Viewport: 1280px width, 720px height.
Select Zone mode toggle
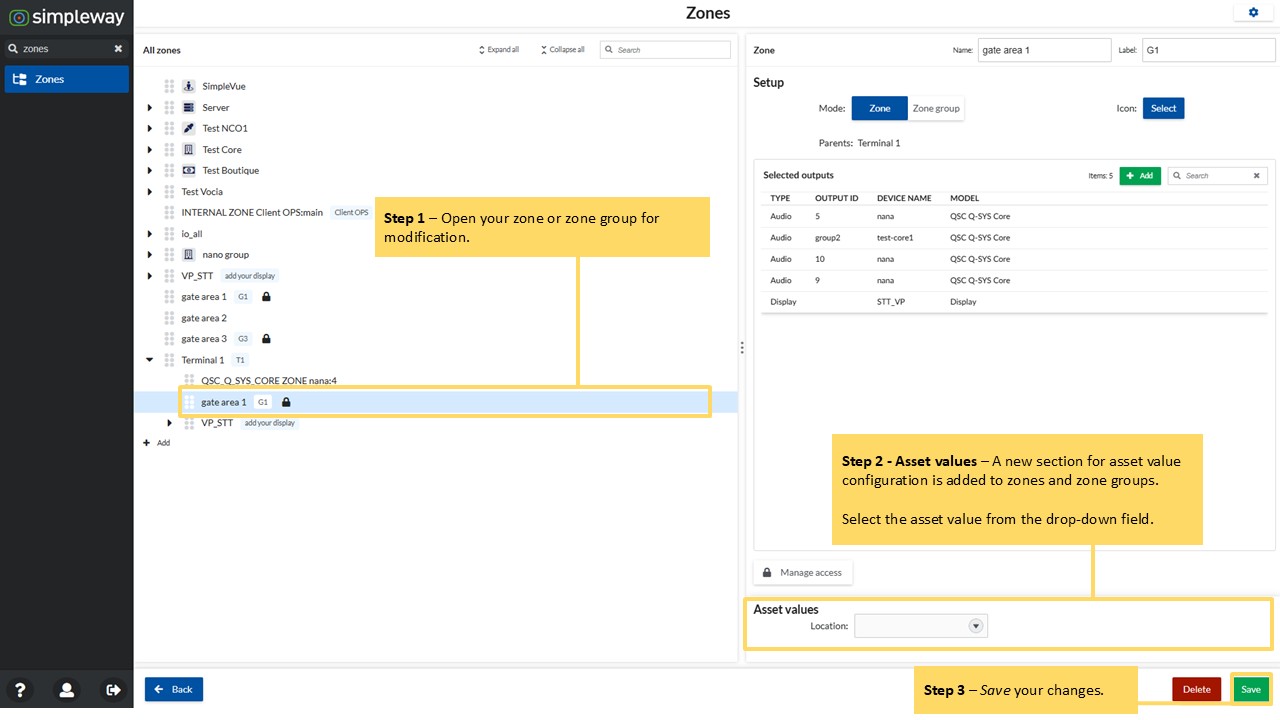879,108
